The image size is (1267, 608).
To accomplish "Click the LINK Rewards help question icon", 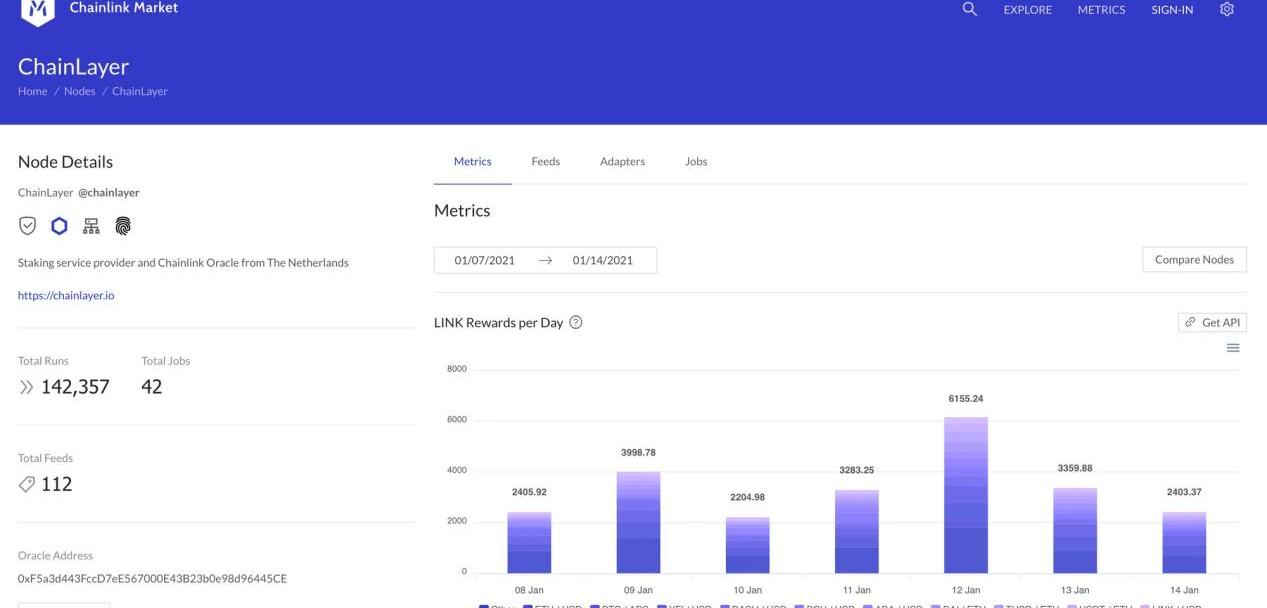I will pyautogui.click(x=576, y=322).
